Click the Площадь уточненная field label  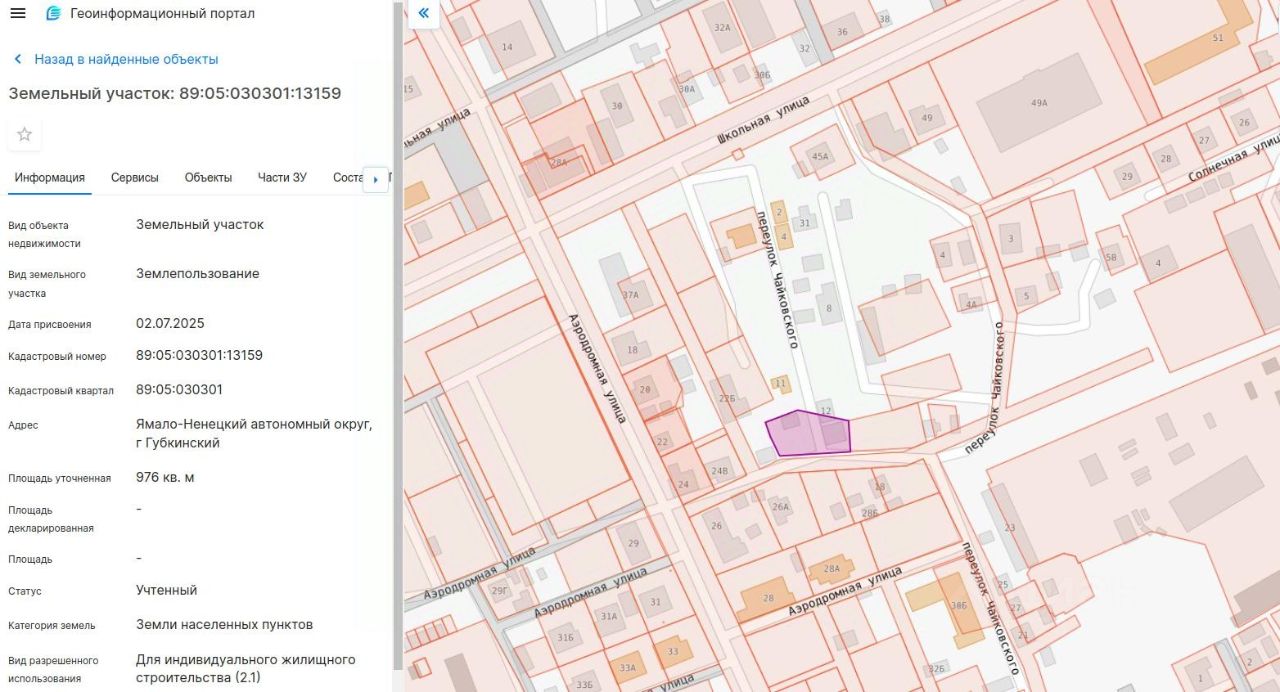pos(59,478)
